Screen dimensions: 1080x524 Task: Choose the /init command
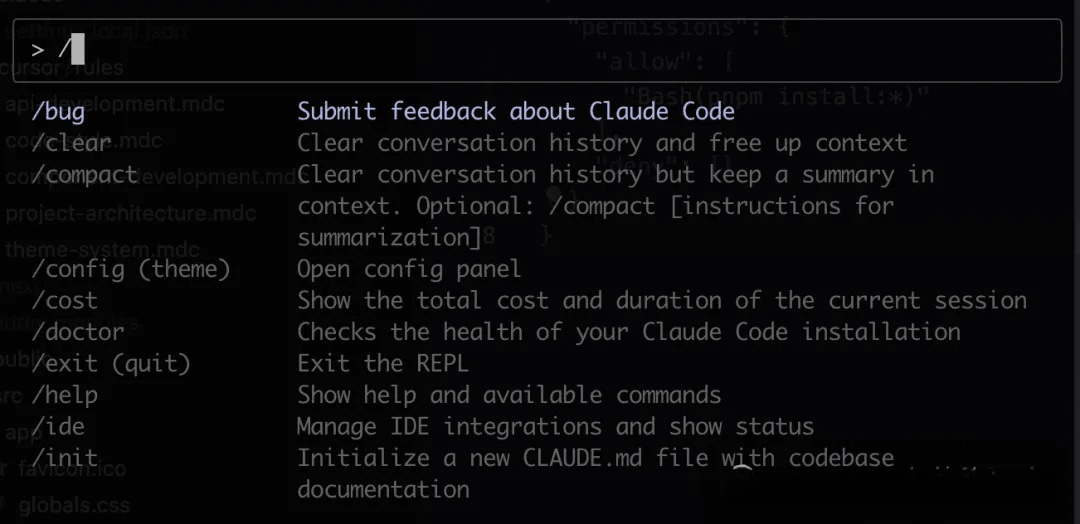pyautogui.click(x=64, y=458)
